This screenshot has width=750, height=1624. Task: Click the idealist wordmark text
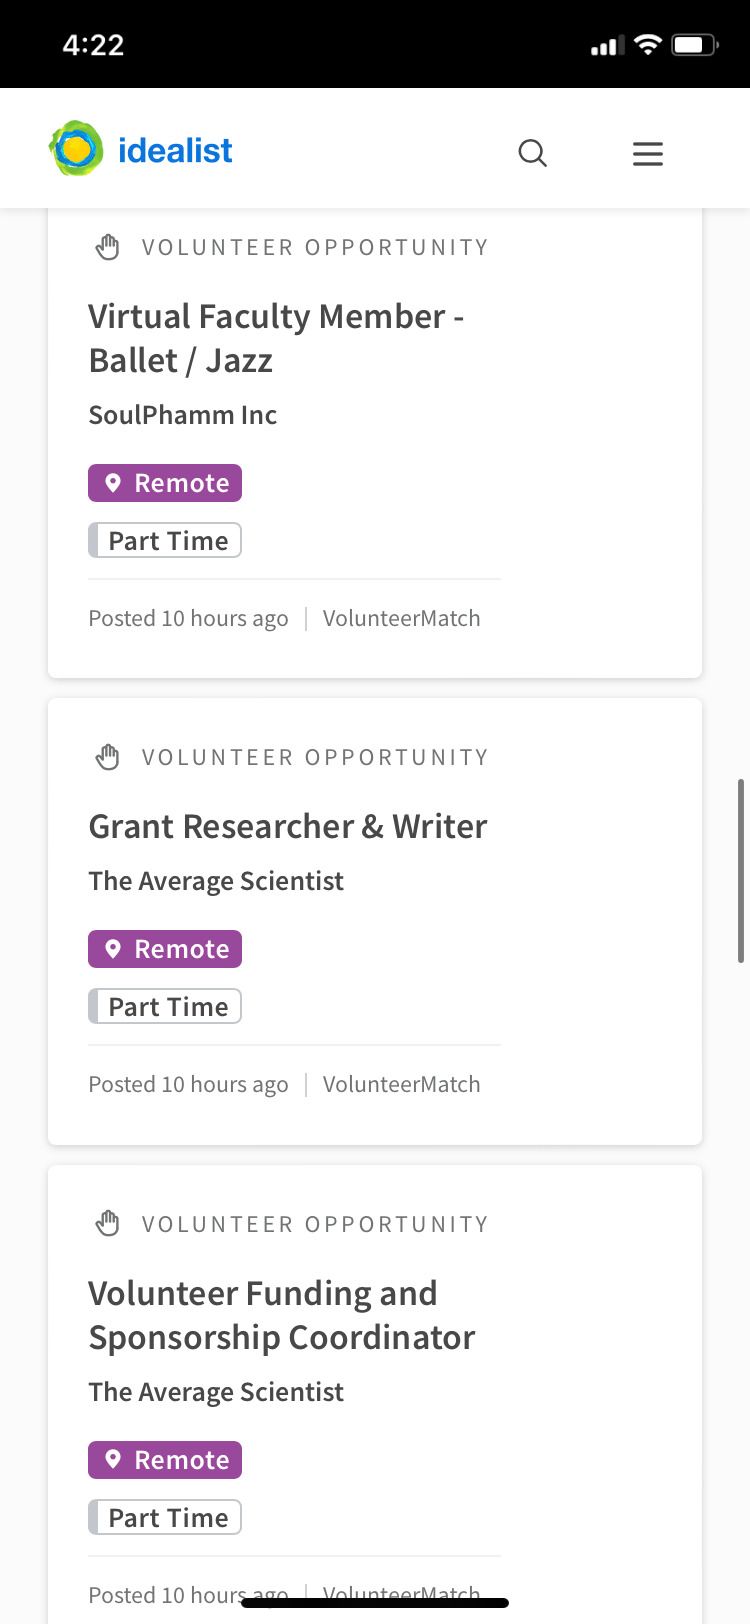(x=175, y=150)
